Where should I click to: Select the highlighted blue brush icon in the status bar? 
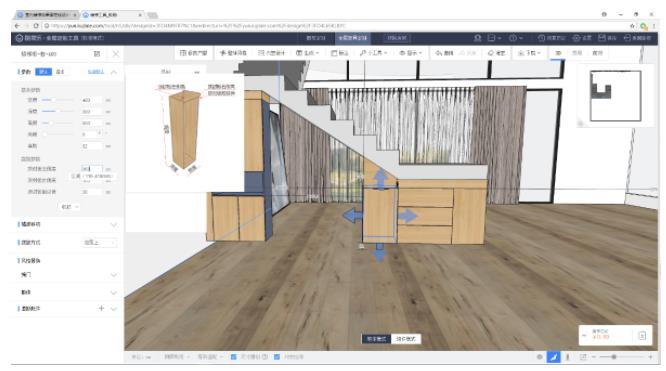point(553,357)
